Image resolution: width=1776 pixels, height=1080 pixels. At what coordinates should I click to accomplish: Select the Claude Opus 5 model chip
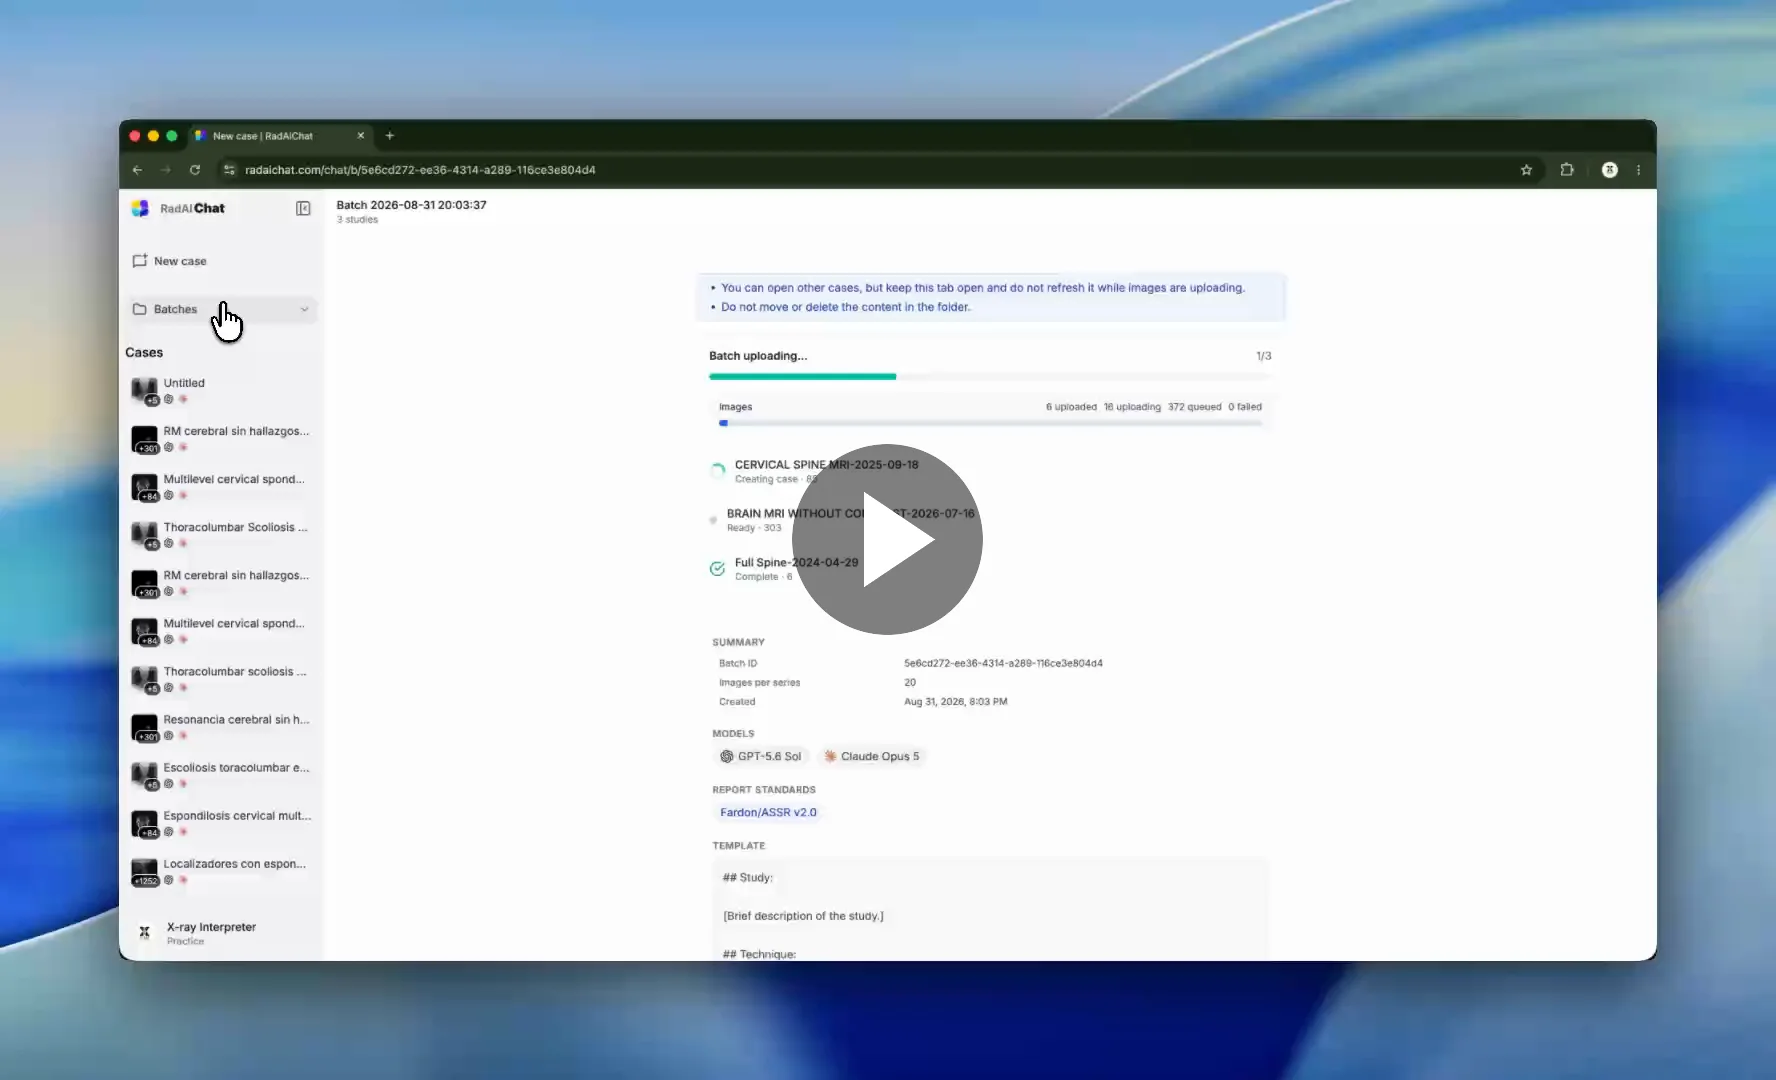pyautogui.click(x=871, y=756)
